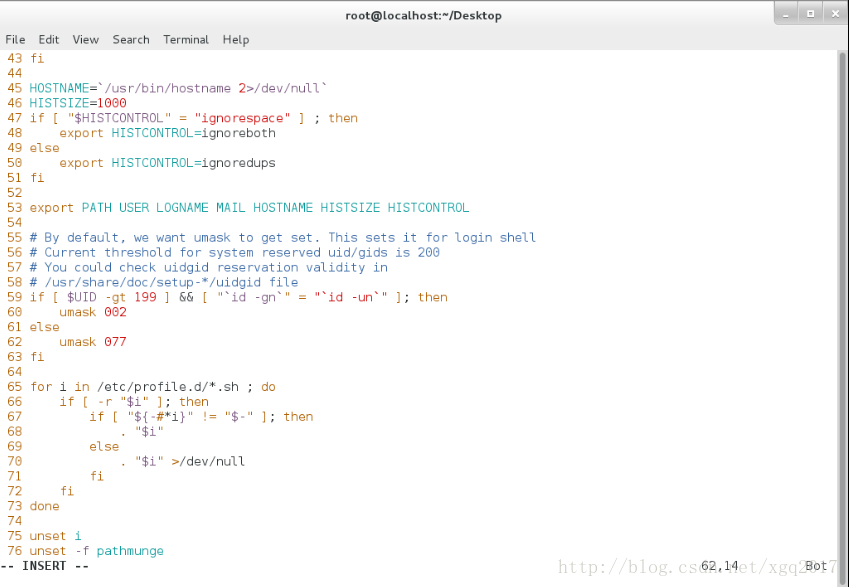This screenshot has width=849, height=587.
Task: Click the HOSTNAME assignment on line 45
Action: (x=178, y=88)
